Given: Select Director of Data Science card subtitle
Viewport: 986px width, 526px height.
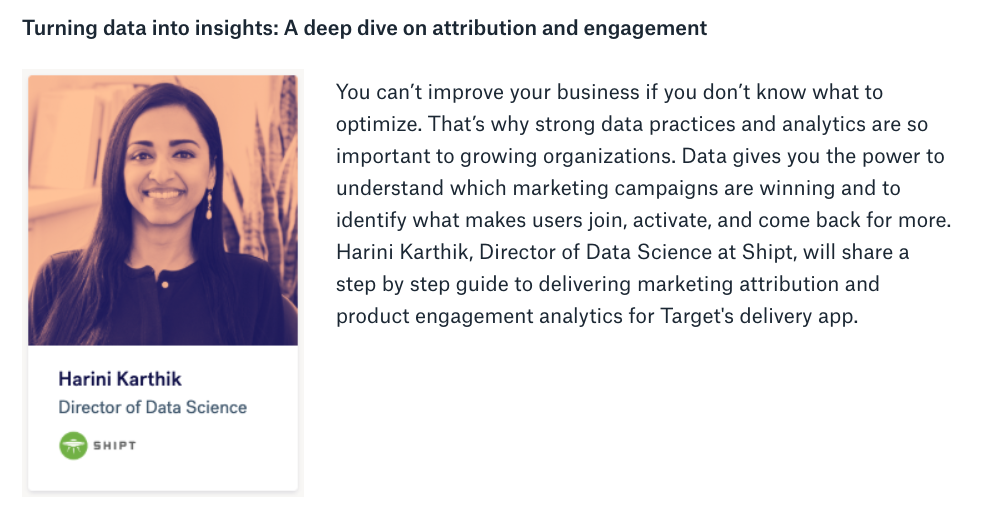Looking at the screenshot, I should [x=153, y=407].
